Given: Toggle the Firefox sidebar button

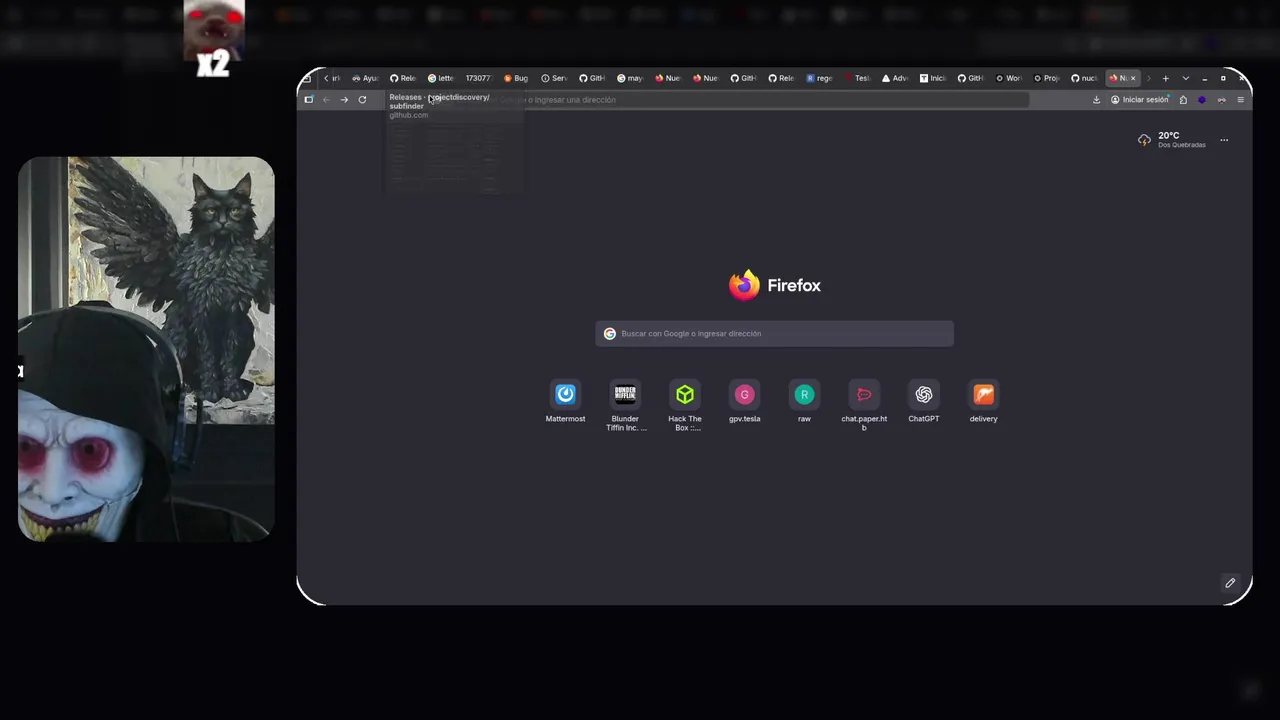Looking at the screenshot, I should 309,100.
